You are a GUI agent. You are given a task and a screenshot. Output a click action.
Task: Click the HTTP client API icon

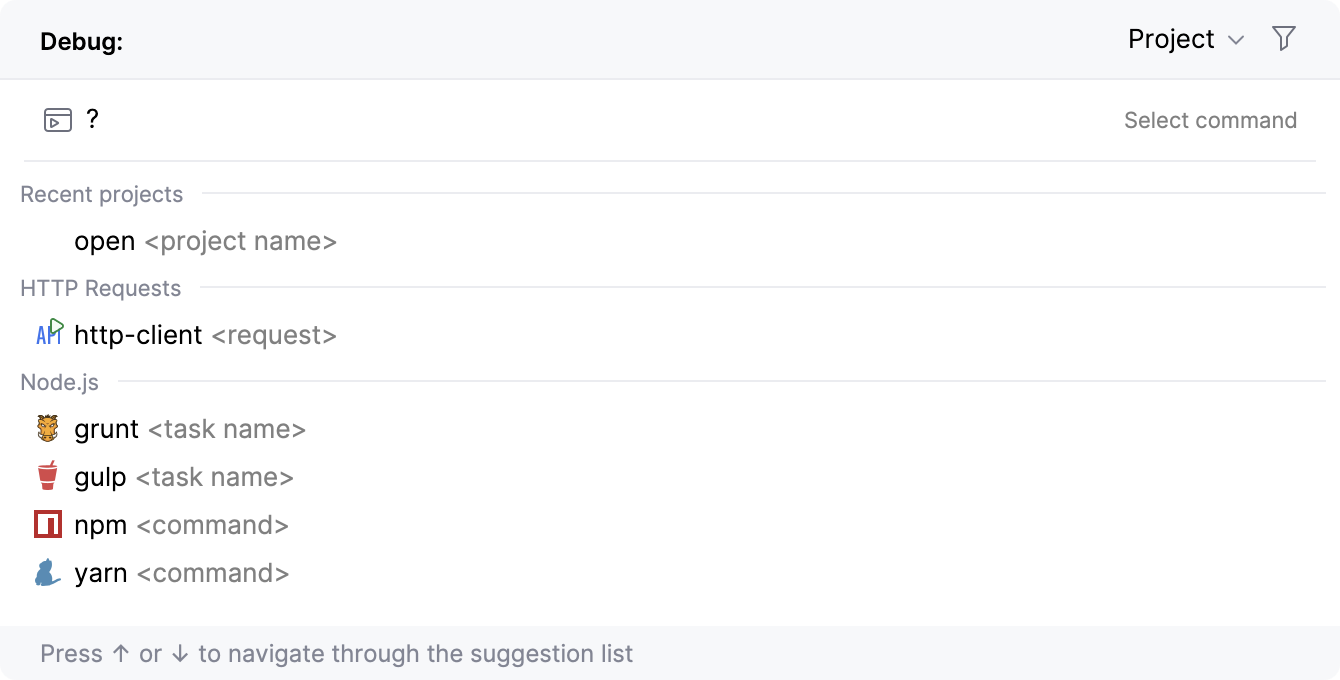[x=49, y=334]
